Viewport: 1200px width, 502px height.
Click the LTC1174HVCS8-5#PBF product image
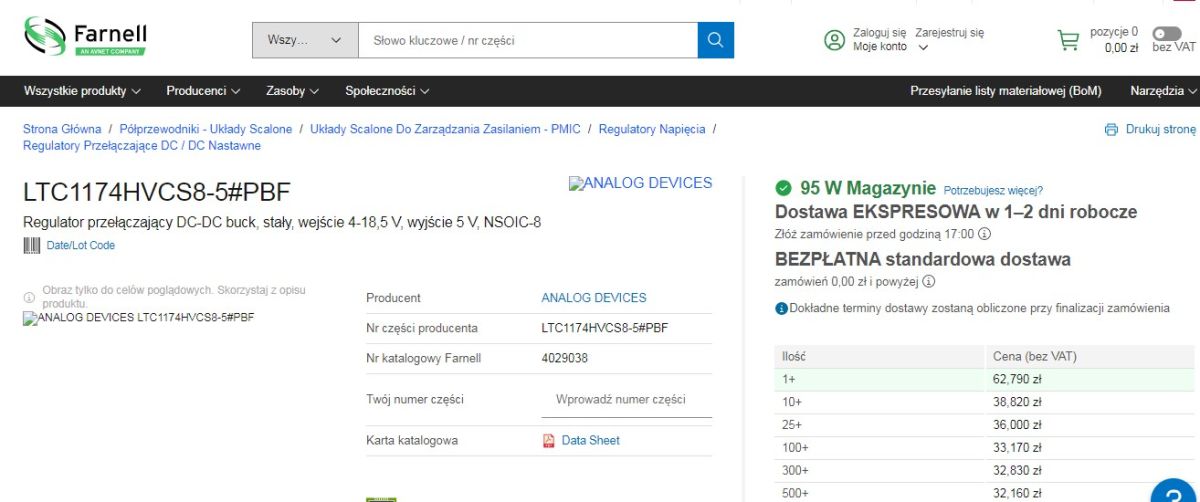pyautogui.click(x=138, y=318)
